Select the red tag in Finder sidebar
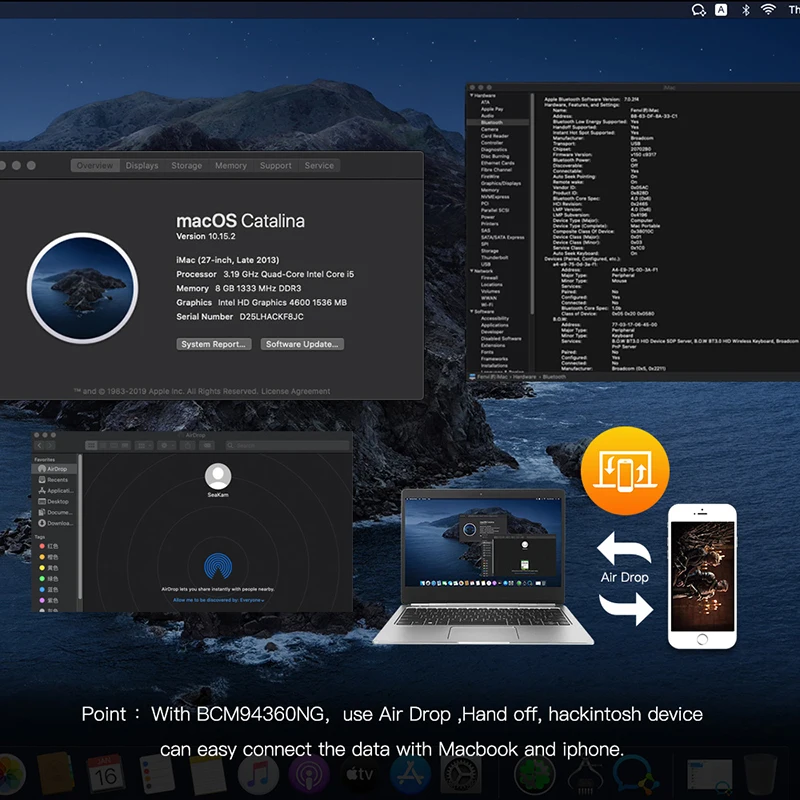This screenshot has width=800, height=800. 41,547
